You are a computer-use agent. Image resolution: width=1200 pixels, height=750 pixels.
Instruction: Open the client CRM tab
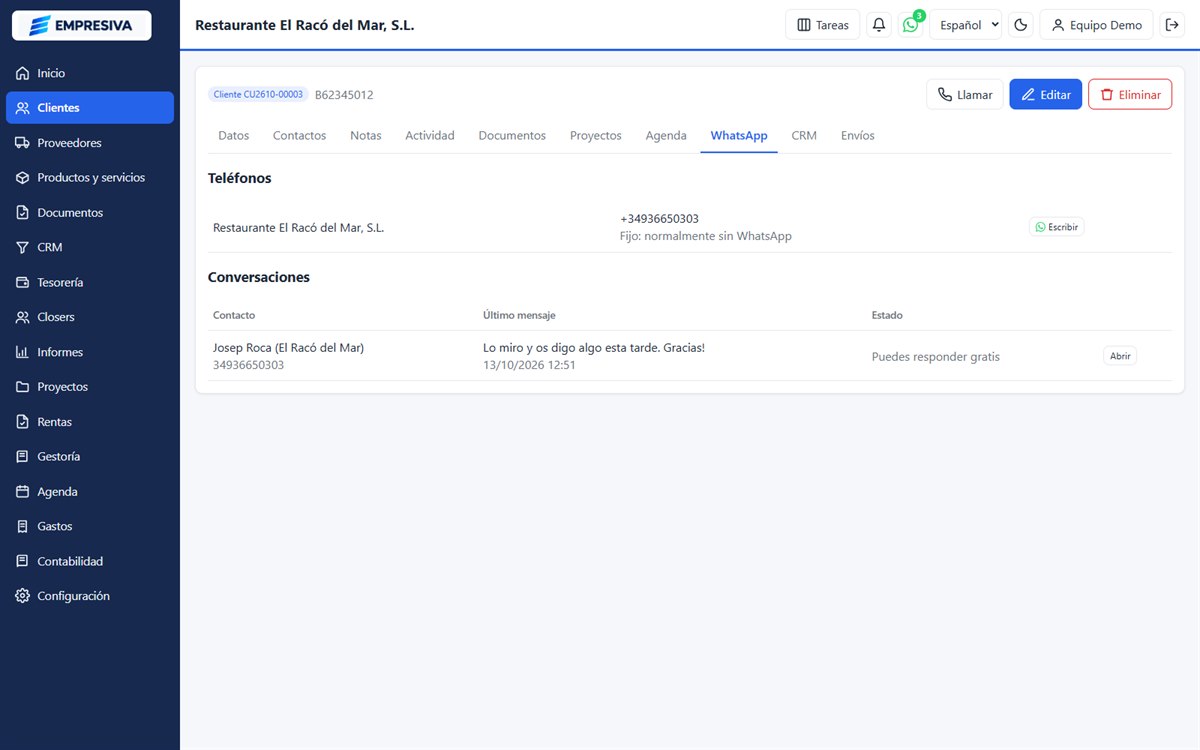click(804, 135)
